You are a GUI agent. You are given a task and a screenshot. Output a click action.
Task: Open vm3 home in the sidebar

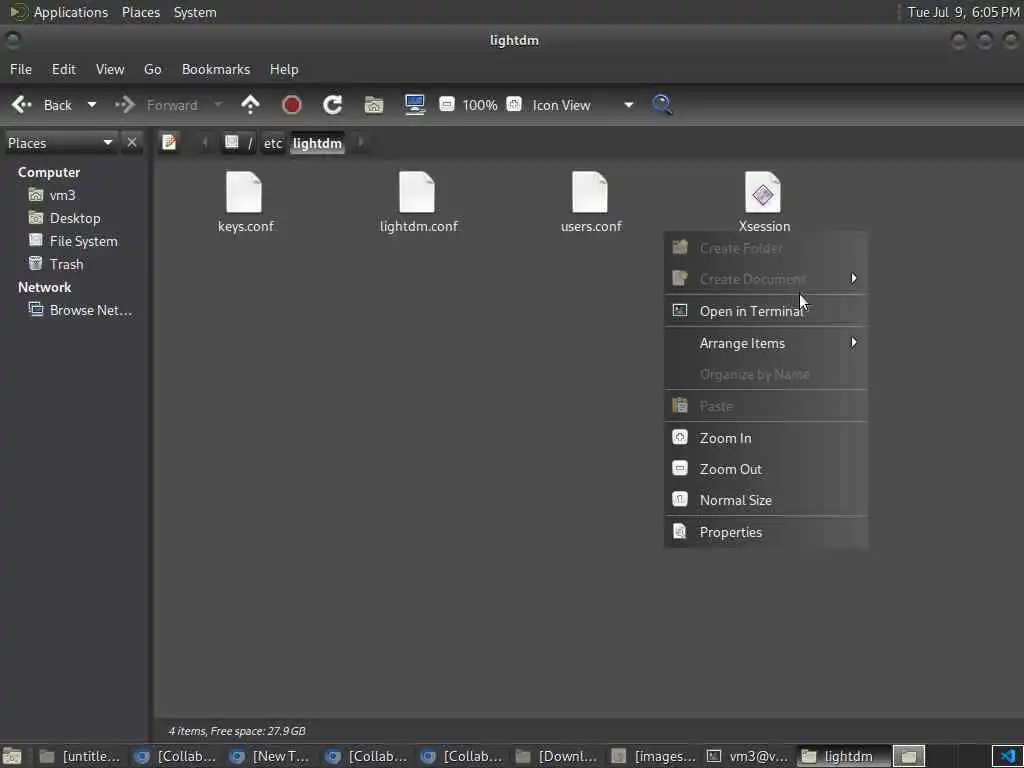tap(52, 195)
